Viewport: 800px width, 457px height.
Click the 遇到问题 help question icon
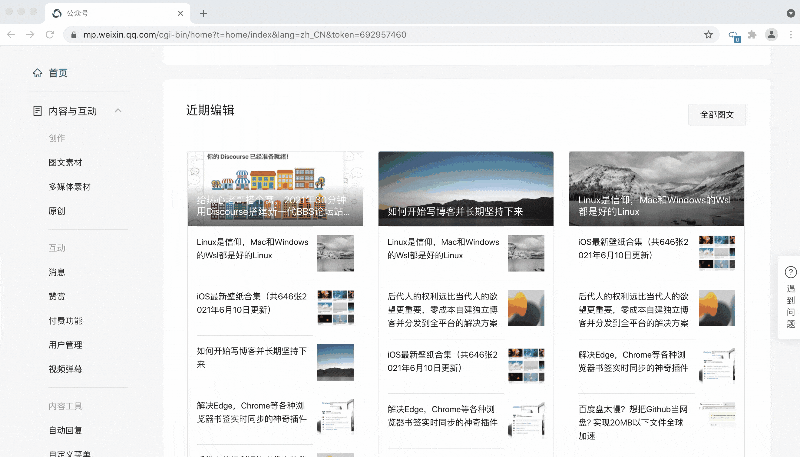click(791, 272)
